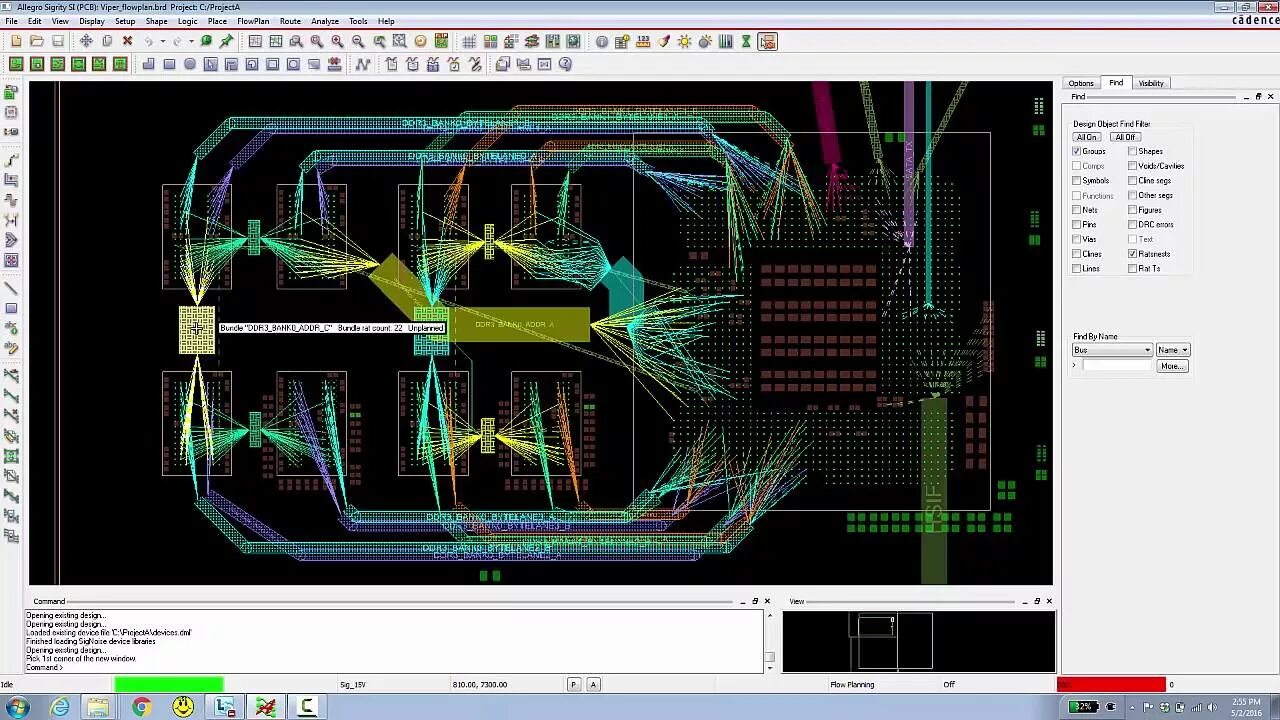Click the Undo arrow icon
Screen dimensions: 1280x720
[x=148, y=41]
